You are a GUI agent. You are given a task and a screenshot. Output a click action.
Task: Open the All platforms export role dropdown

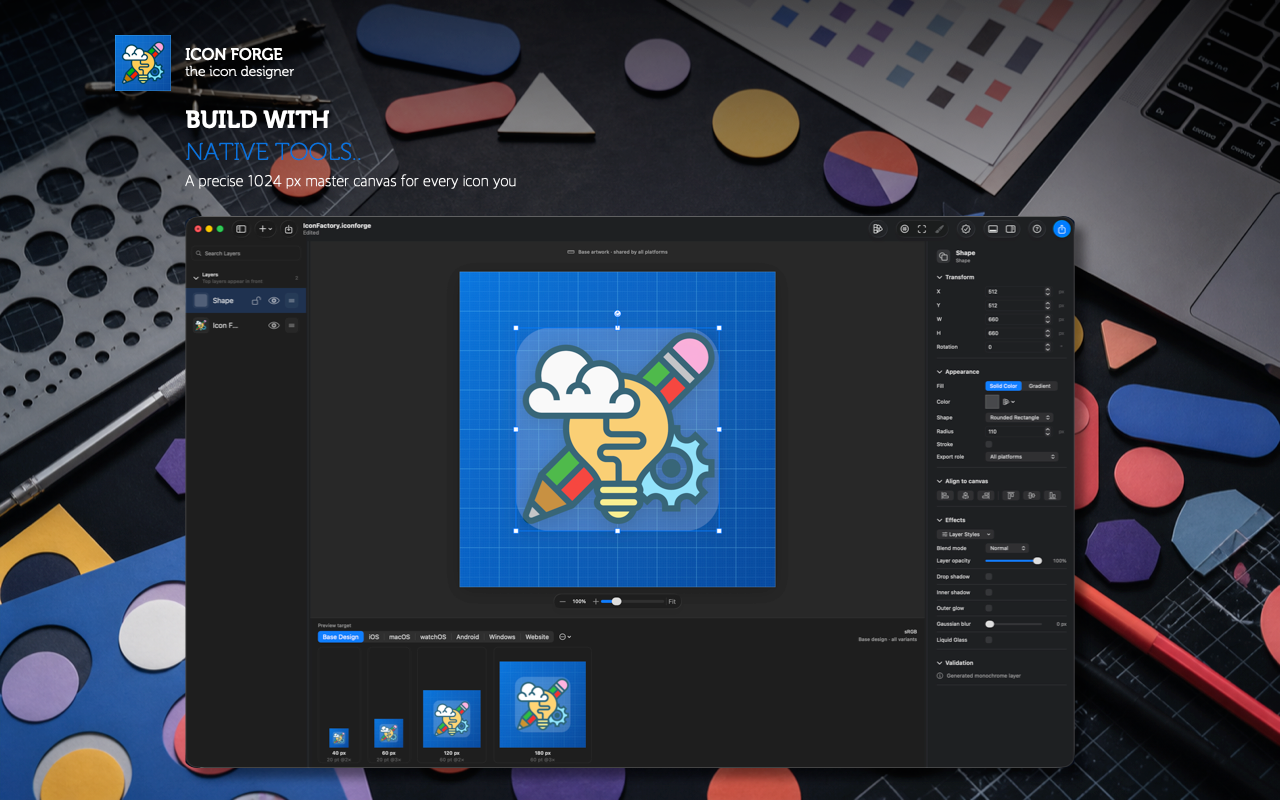coord(1022,457)
